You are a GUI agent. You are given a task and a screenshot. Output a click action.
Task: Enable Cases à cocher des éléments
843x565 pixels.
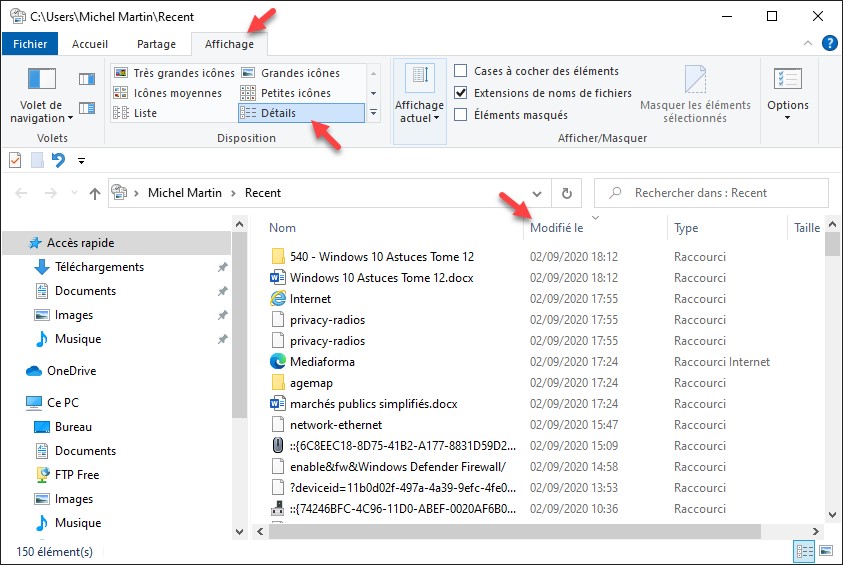point(461,71)
